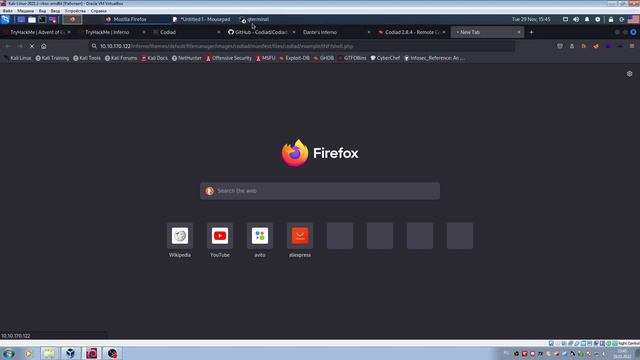Image resolution: width=640 pixels, height=360 pixels.
Task: Open the Firefox hamburger application menu
Action: tap(632, 46)
